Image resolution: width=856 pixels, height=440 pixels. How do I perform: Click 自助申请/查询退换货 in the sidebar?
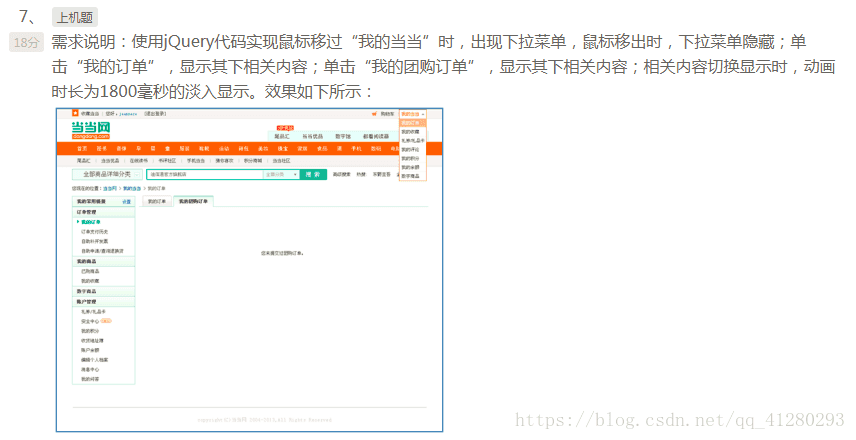[102, 251]
